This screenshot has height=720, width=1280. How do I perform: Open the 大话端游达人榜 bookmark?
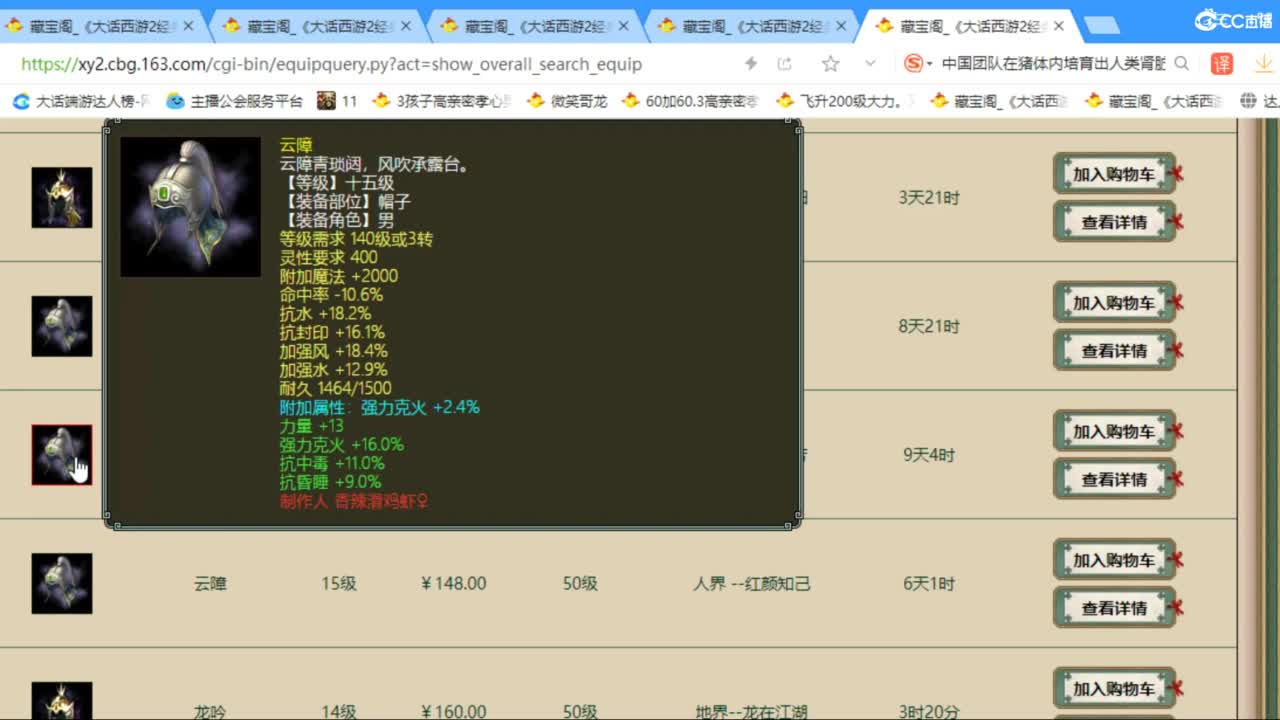click(x=81, y=101)
